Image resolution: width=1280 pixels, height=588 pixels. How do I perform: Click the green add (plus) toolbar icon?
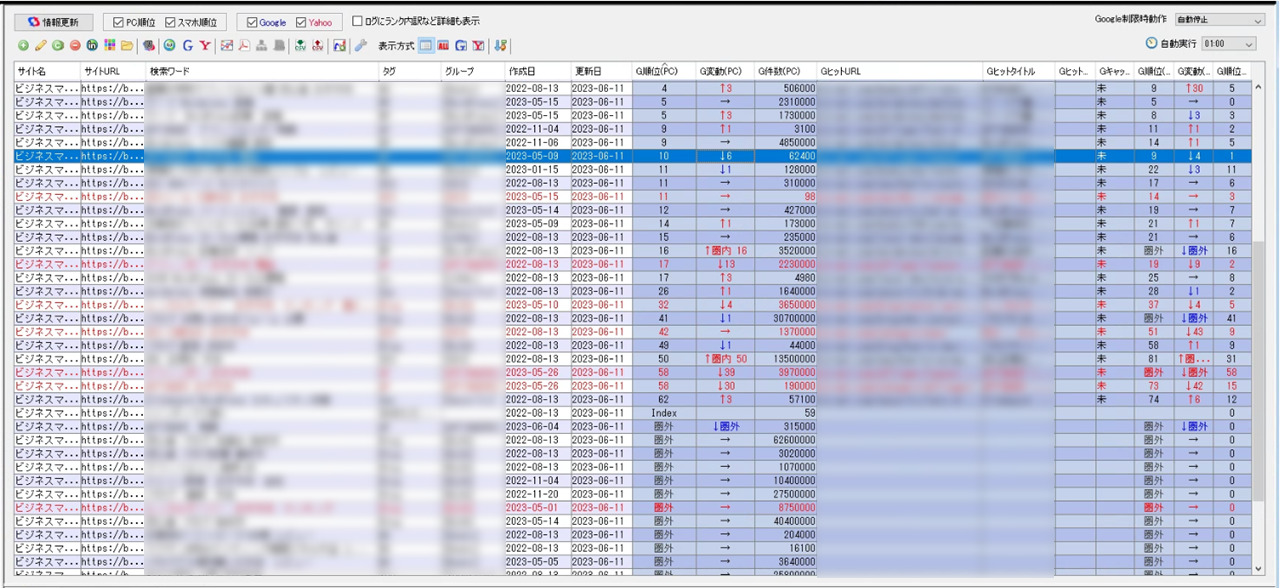(23, 46)
